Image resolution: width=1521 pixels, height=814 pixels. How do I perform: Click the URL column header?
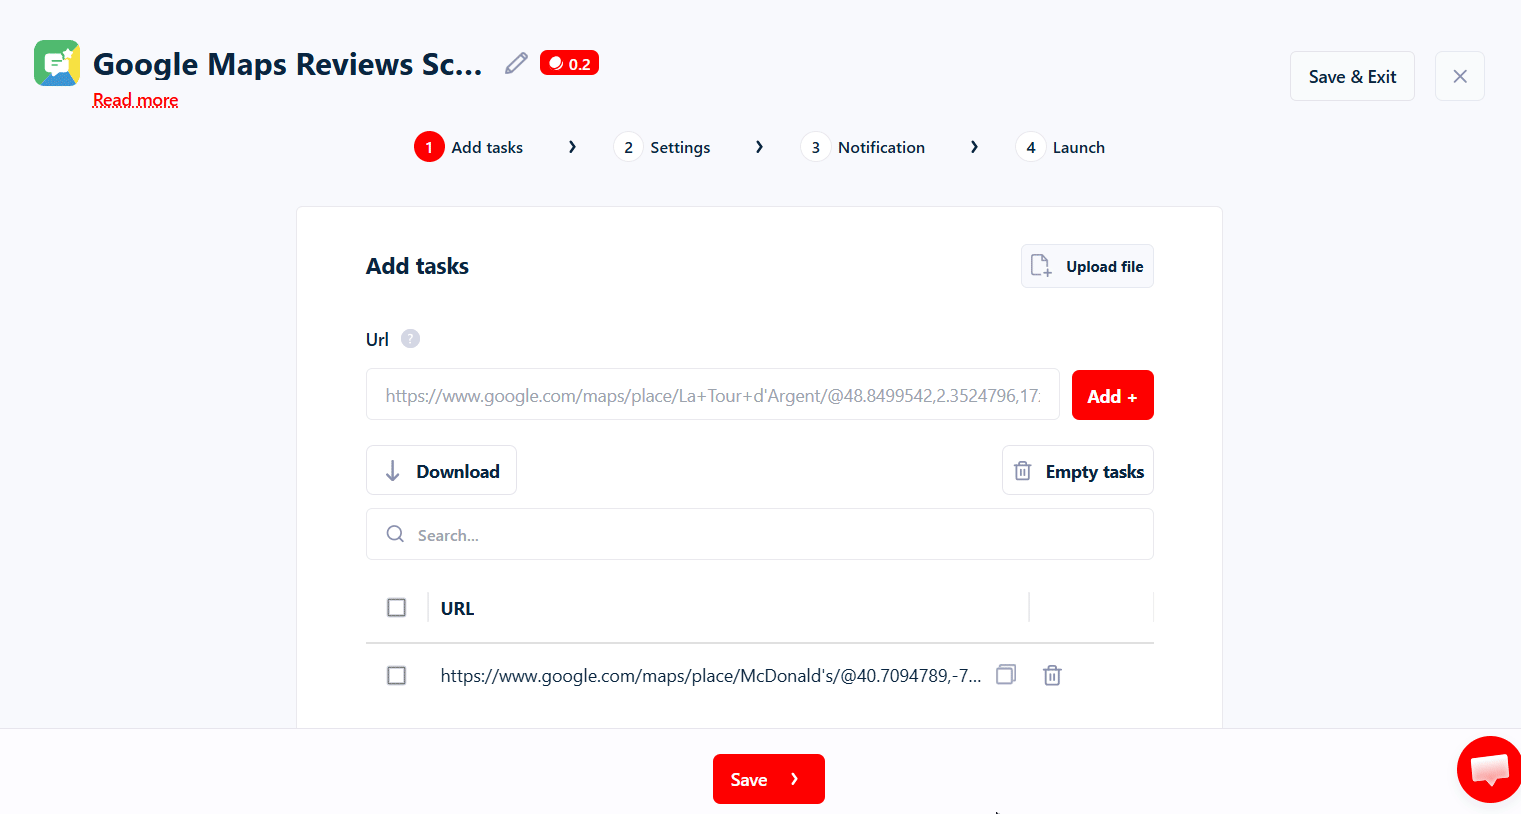[457, 608]
